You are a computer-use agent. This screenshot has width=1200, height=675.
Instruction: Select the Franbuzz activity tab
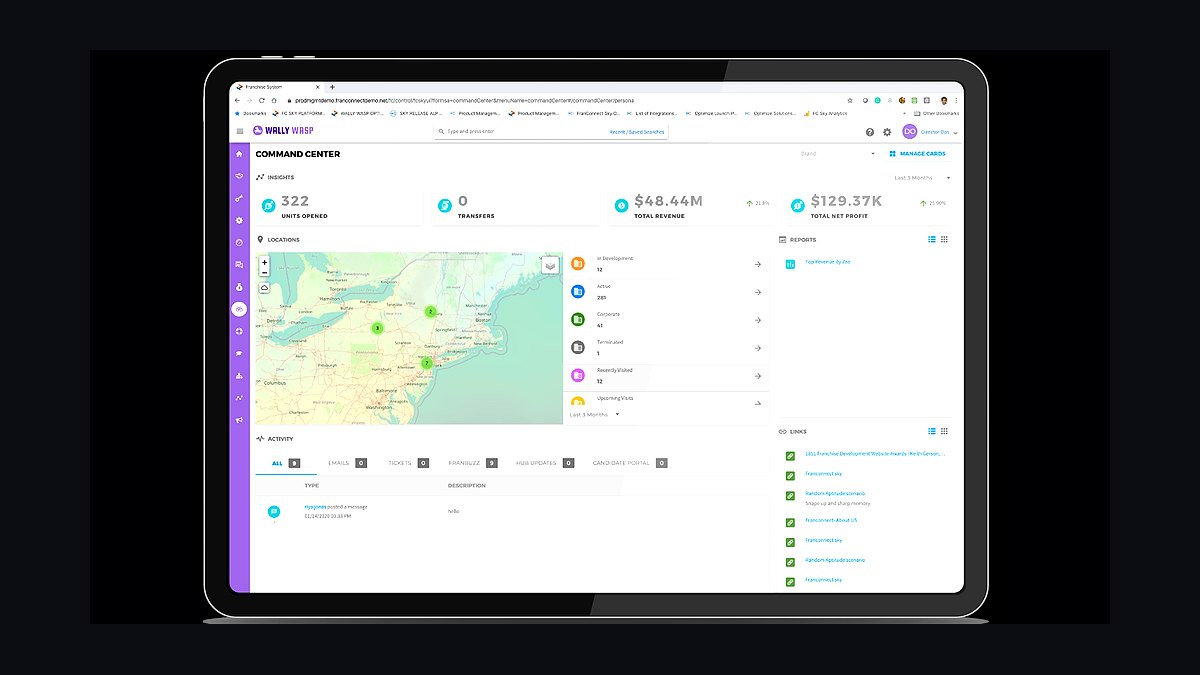point(472,463)
